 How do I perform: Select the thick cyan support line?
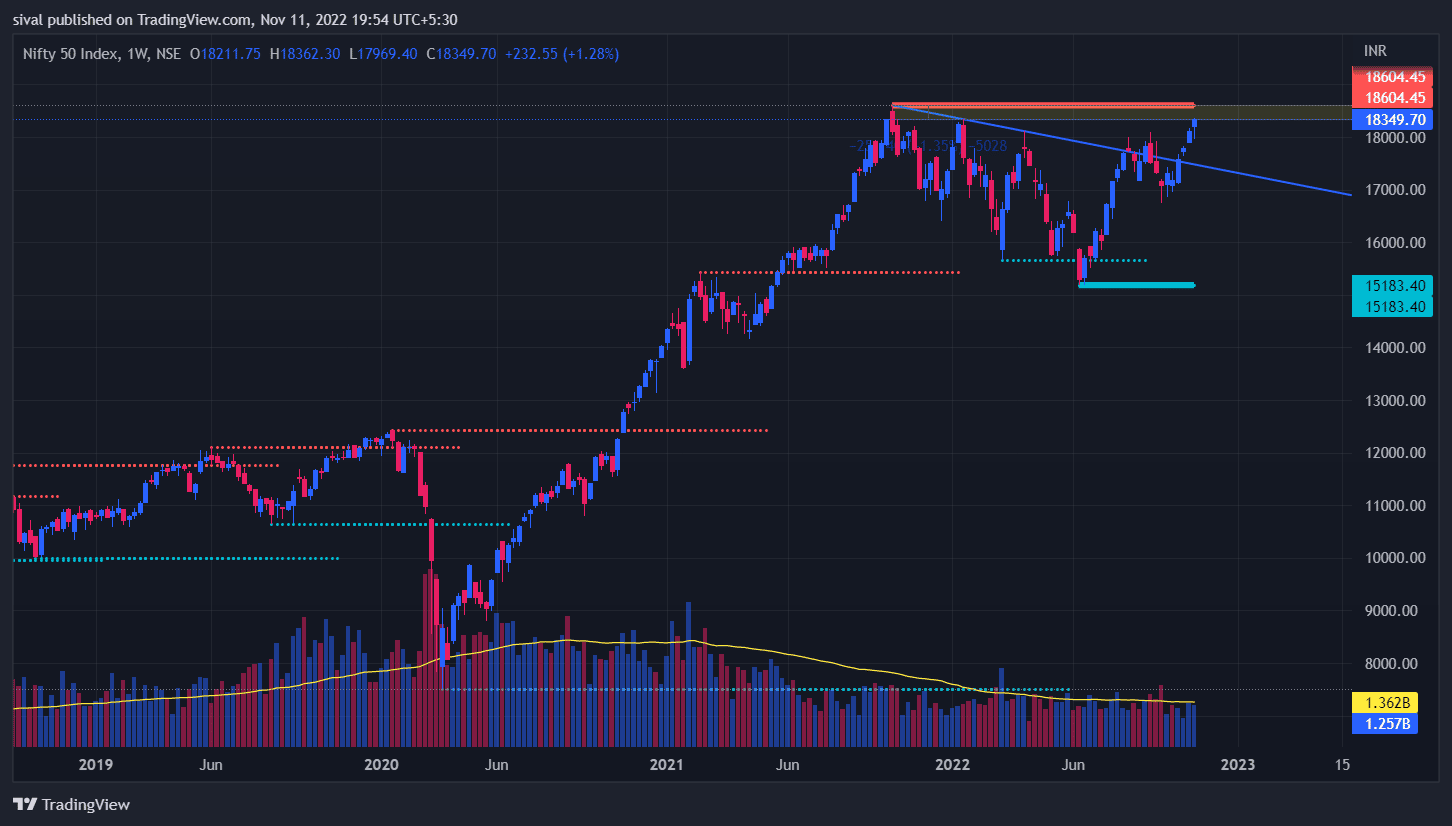coord(1137,285)
